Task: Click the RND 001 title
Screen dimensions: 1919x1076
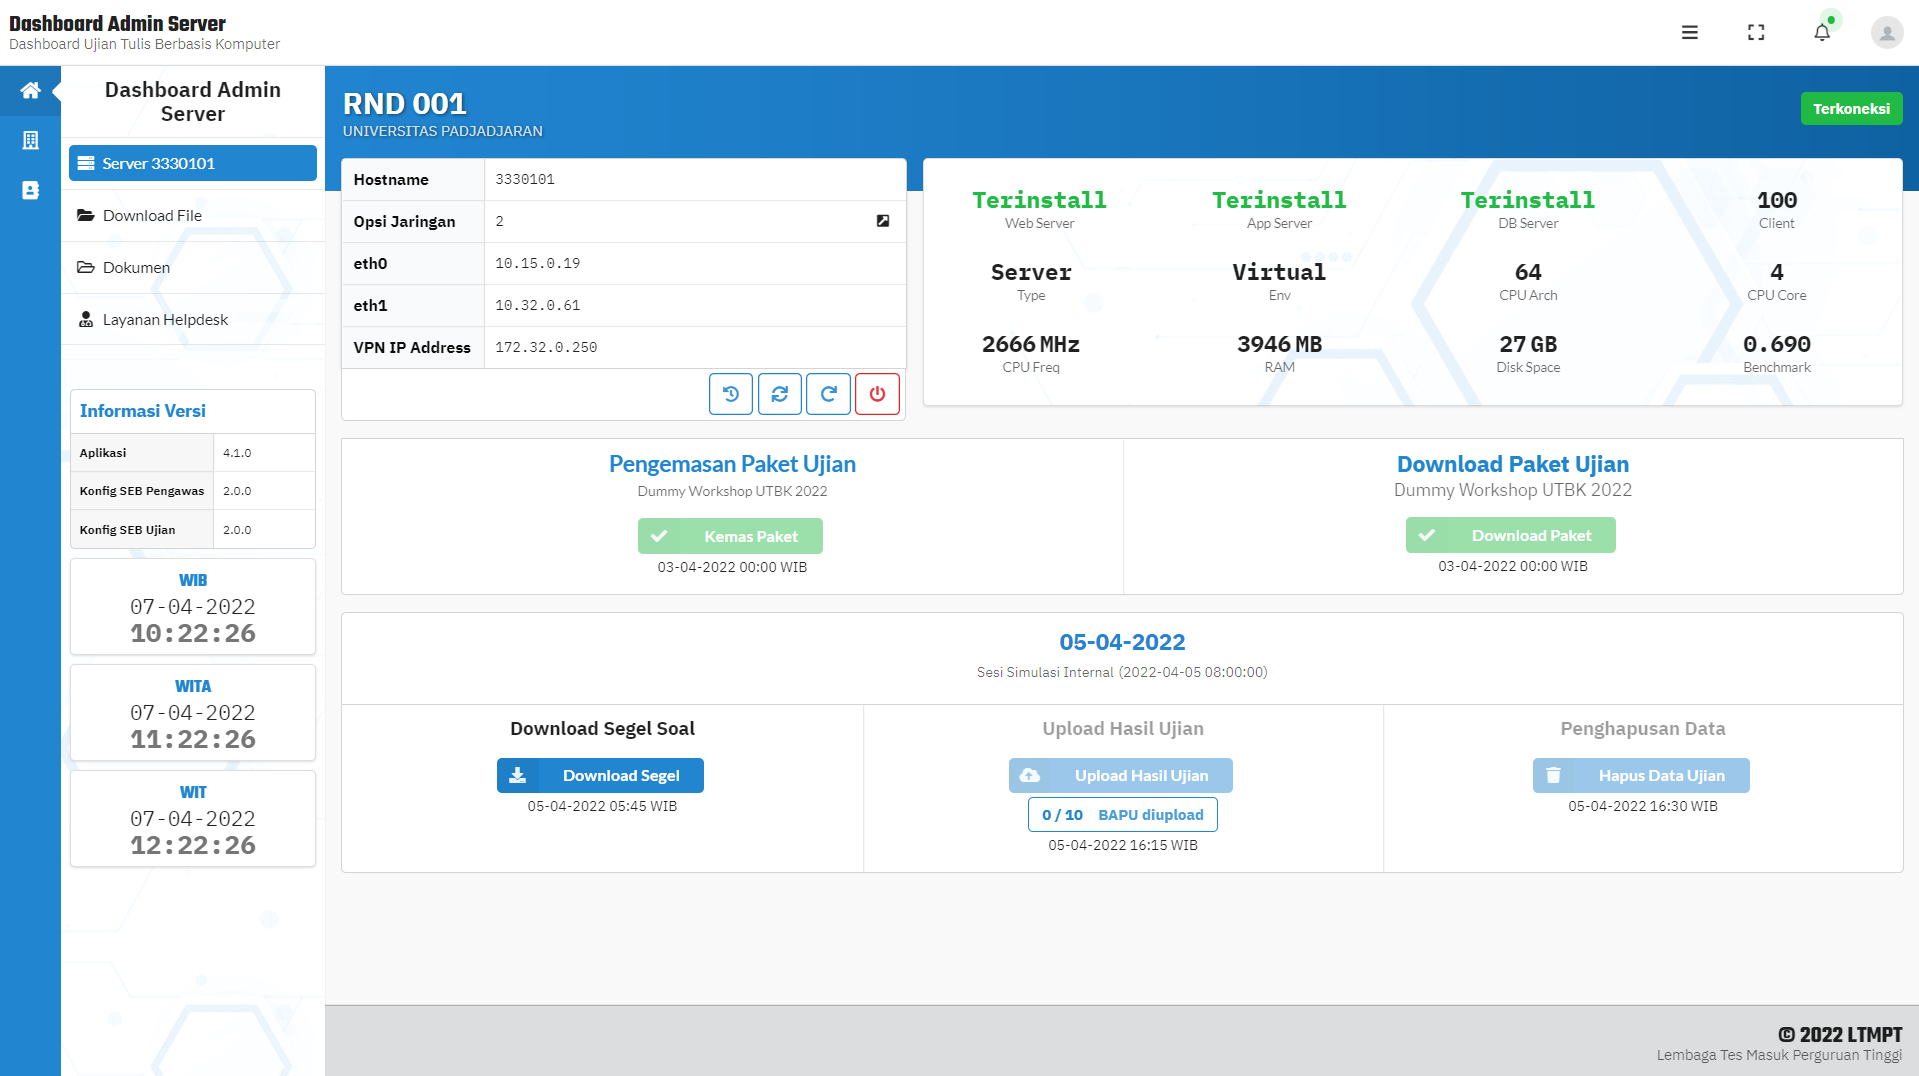Action: (405, 103)
